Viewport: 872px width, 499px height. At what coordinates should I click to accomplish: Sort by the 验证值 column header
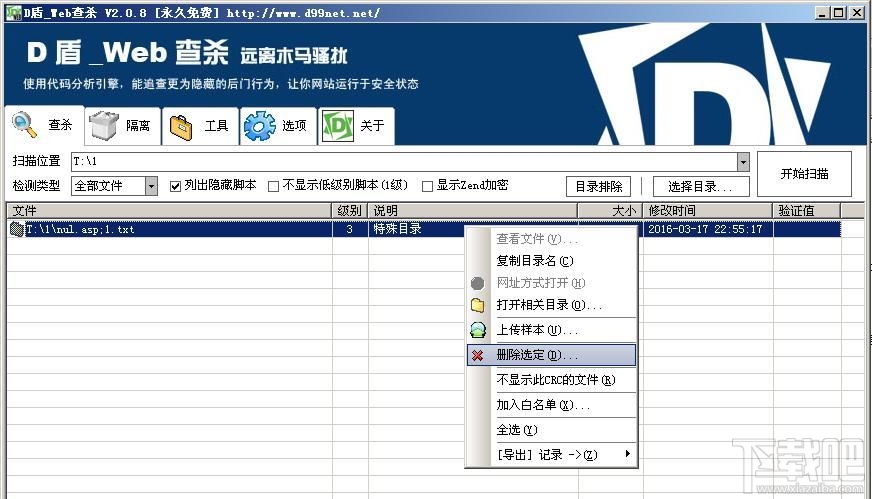click(x=806, y=211)
